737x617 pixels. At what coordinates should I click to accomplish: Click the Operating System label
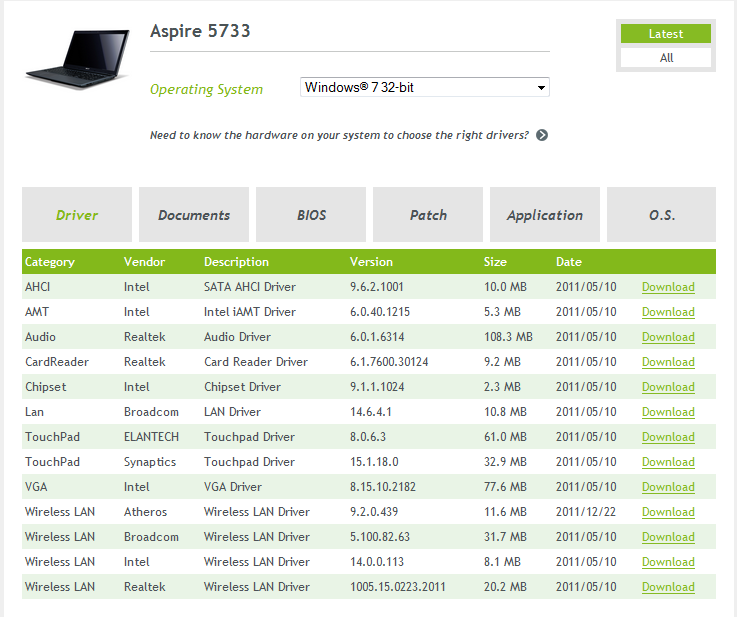point(206,89)
